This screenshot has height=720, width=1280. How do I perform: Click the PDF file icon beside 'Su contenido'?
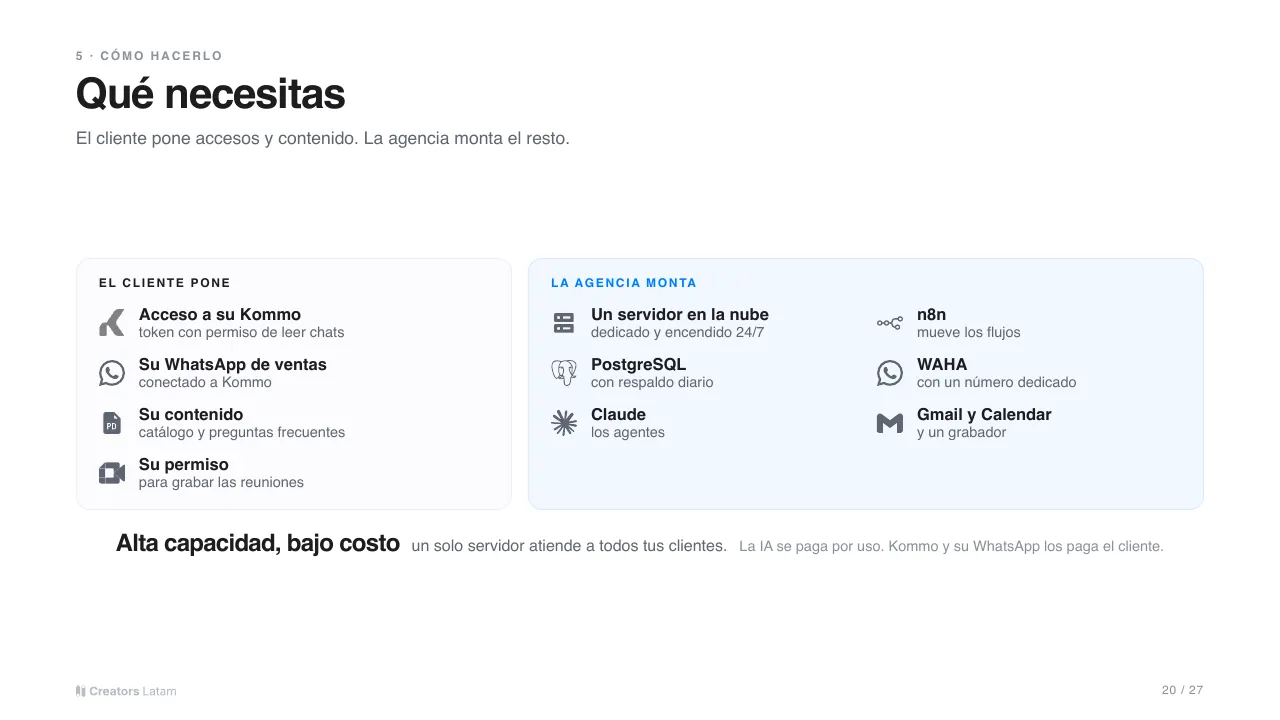coord(112,423)
